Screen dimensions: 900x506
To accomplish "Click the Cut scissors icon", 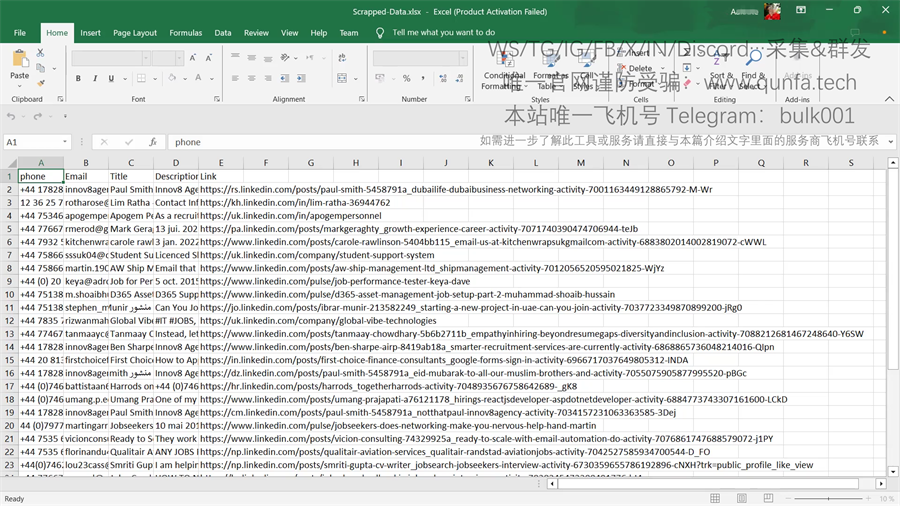I will tap(40, 53).
